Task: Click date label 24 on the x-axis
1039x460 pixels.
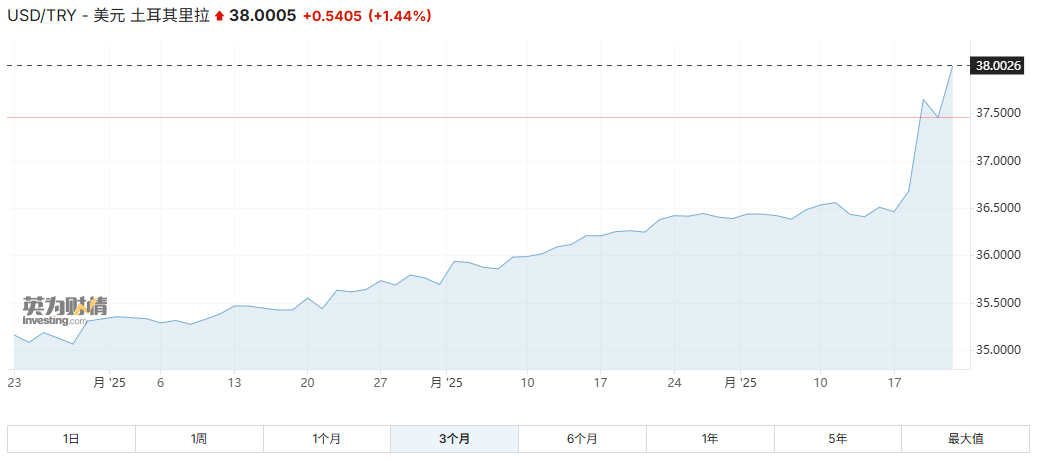Action: pyautogui.click(x=674, y=382)
